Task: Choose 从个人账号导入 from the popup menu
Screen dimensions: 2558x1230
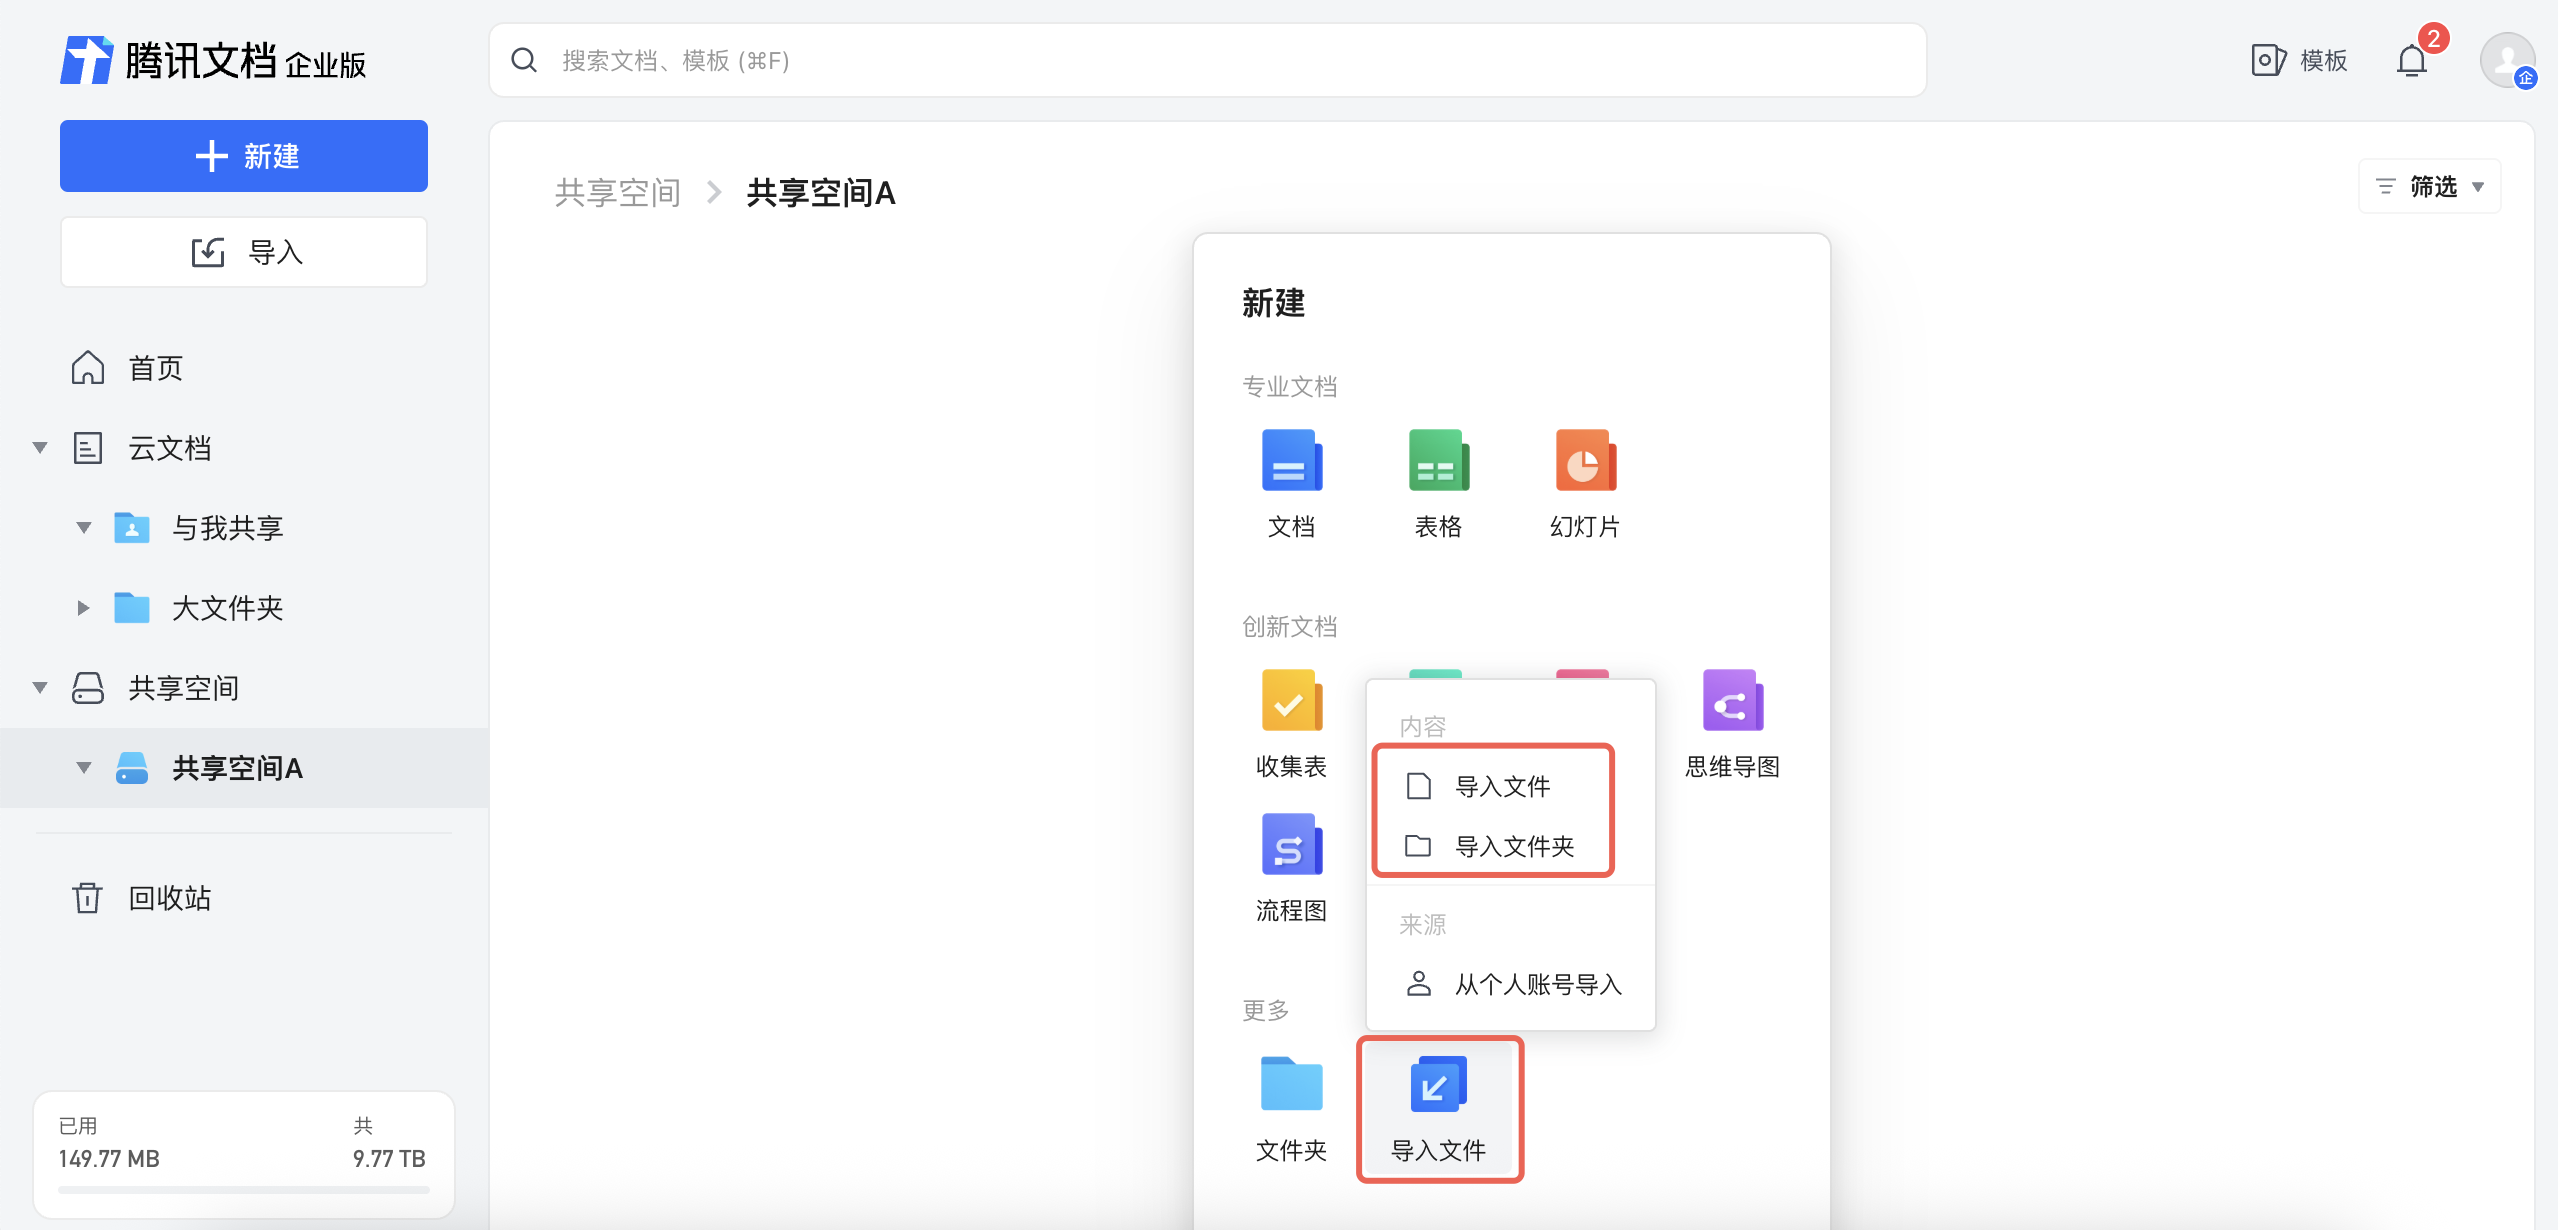Action: (x=1536, y=985)
